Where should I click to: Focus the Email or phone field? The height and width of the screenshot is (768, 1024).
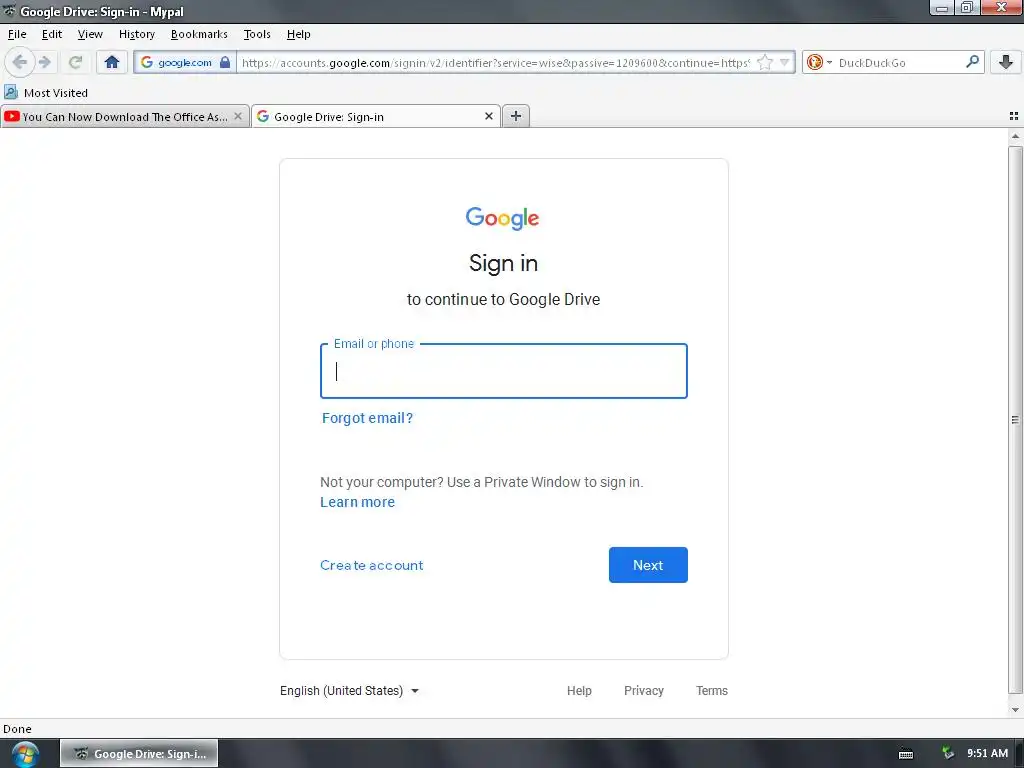[504, 371]
